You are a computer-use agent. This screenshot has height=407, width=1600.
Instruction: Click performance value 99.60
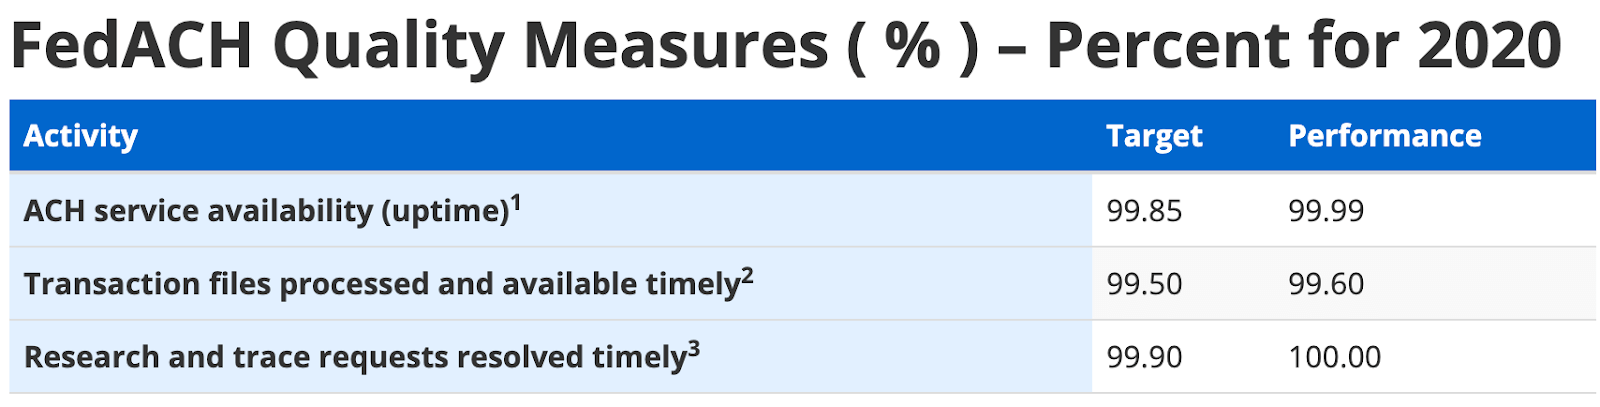click(1326, 284)
